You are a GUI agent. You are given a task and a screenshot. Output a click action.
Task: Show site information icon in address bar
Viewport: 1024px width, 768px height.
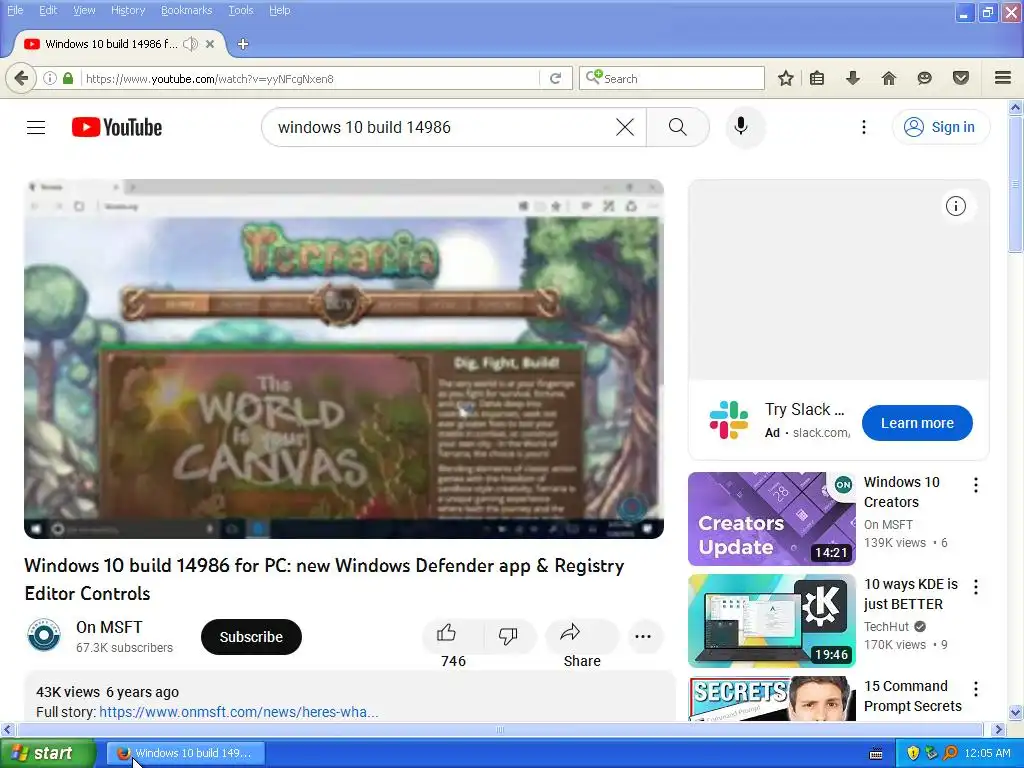[50, 78]
